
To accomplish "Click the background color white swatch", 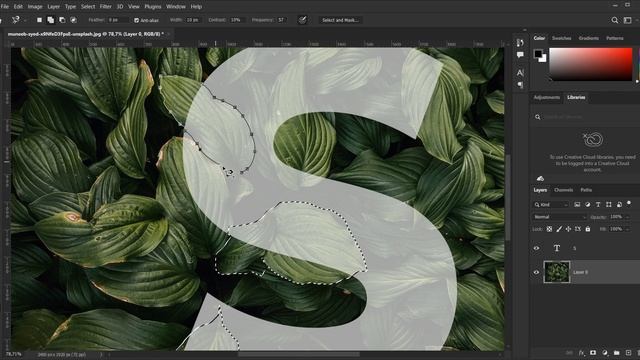I will 543,59.
